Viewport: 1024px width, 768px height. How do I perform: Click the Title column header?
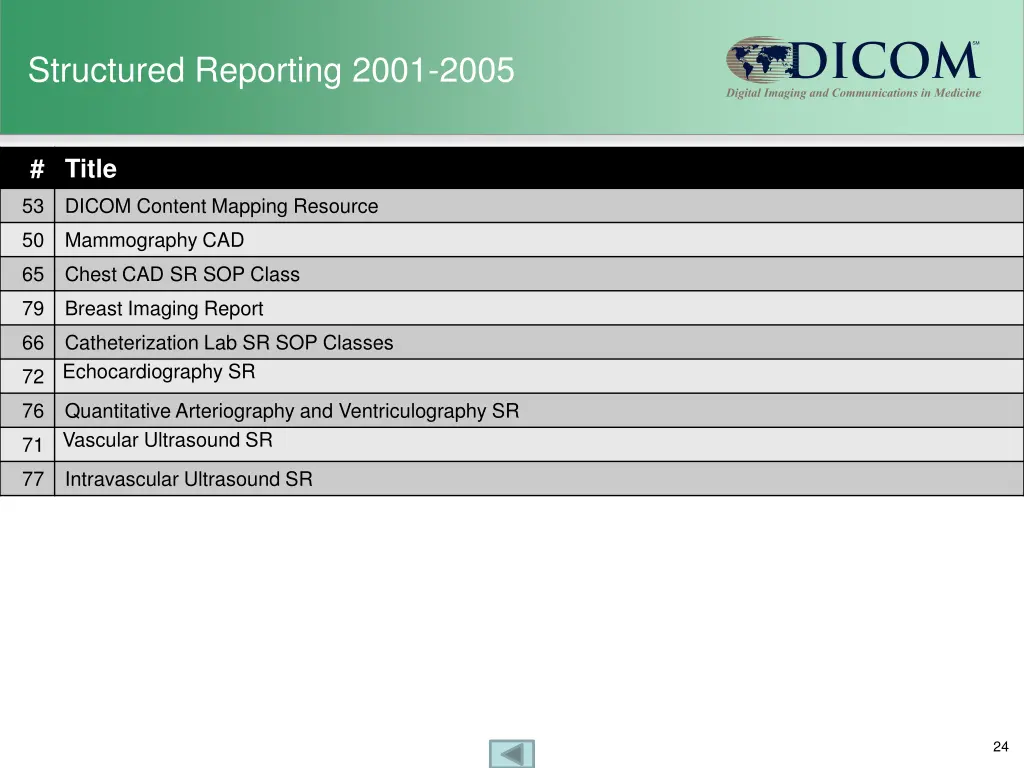click(91, 169)
